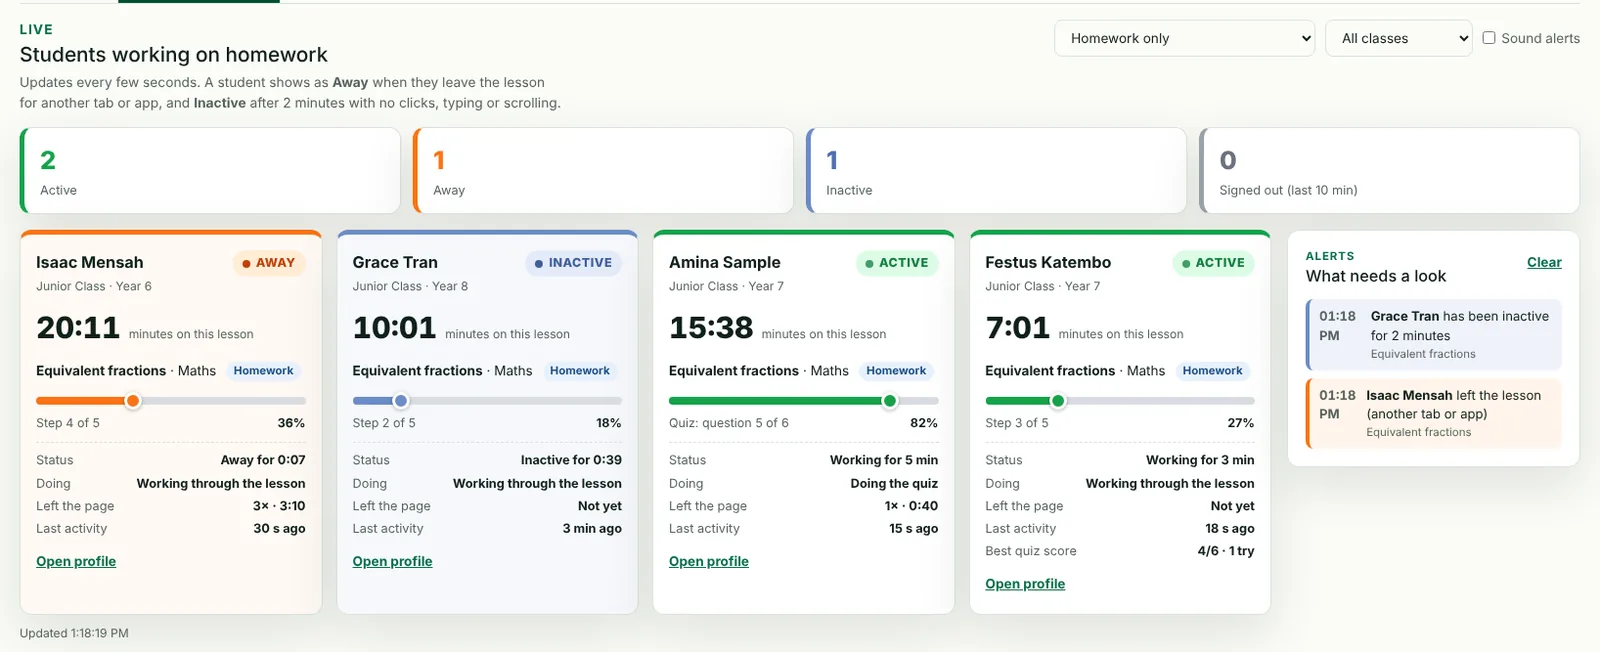Click the 15:38 lesson timer
Viewport: 1600px width, 652px height.
[711, 328]
